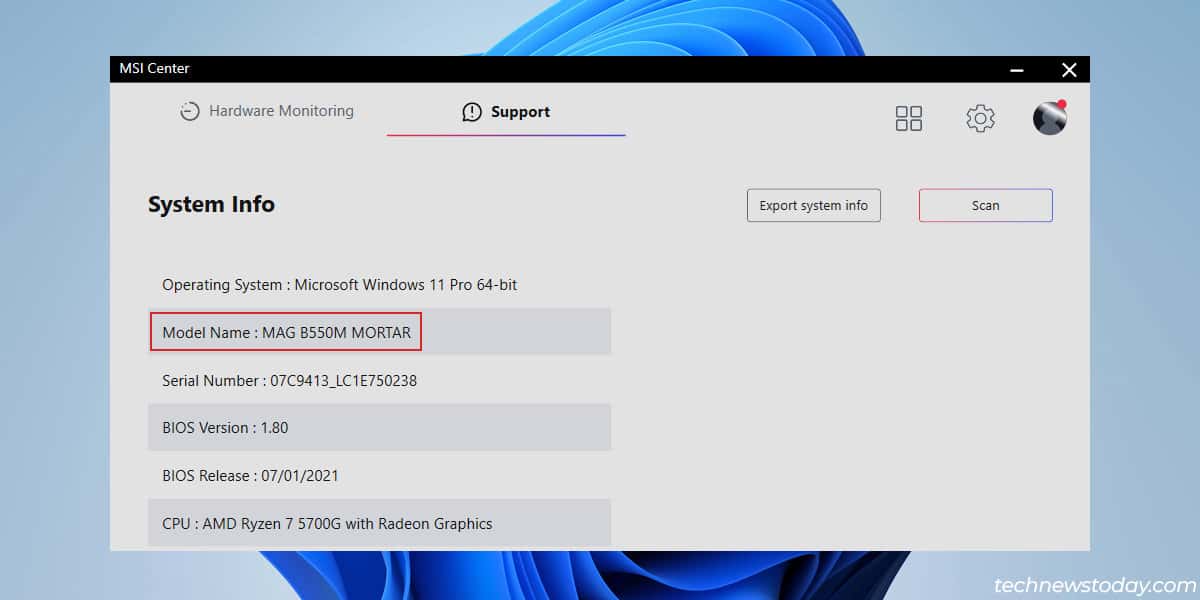
Task: Click the CPU AMD Ryzen 7 row
Action: click(x=327, y=523)
